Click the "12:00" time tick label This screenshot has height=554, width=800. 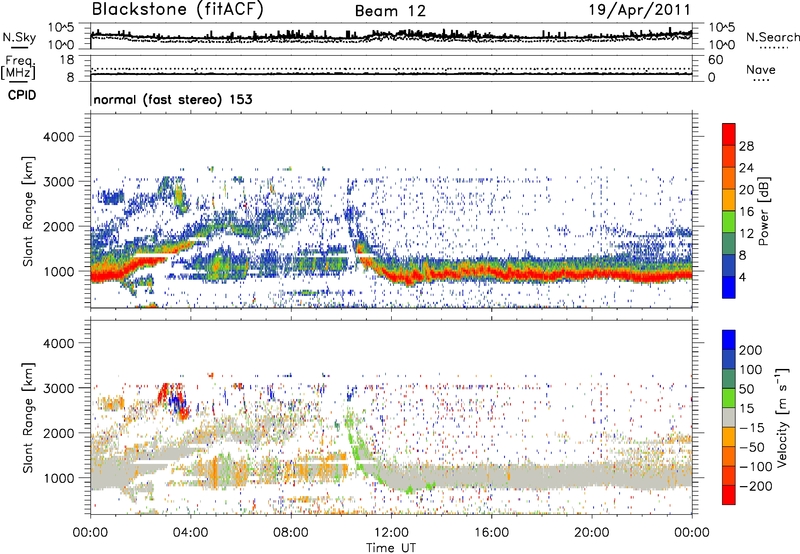point(391,533)
